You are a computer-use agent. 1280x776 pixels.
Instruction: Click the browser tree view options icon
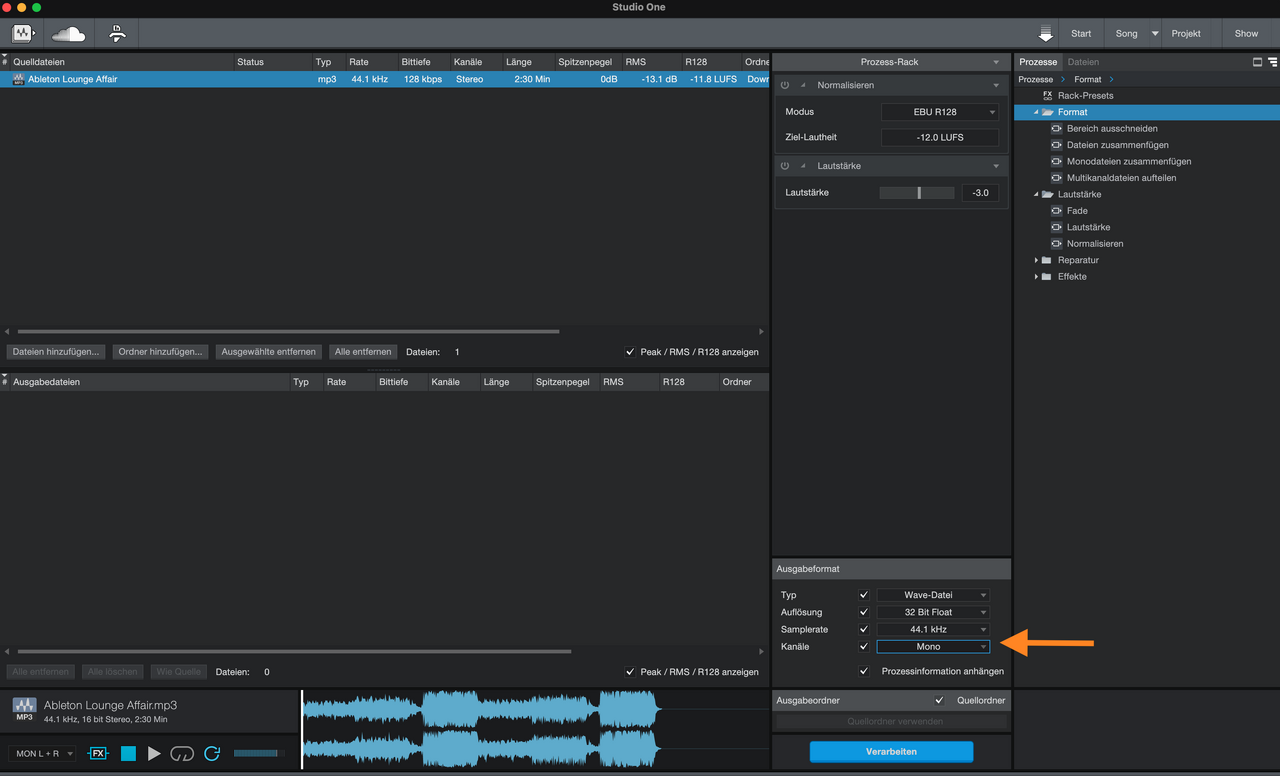[x=1272, y=62]
